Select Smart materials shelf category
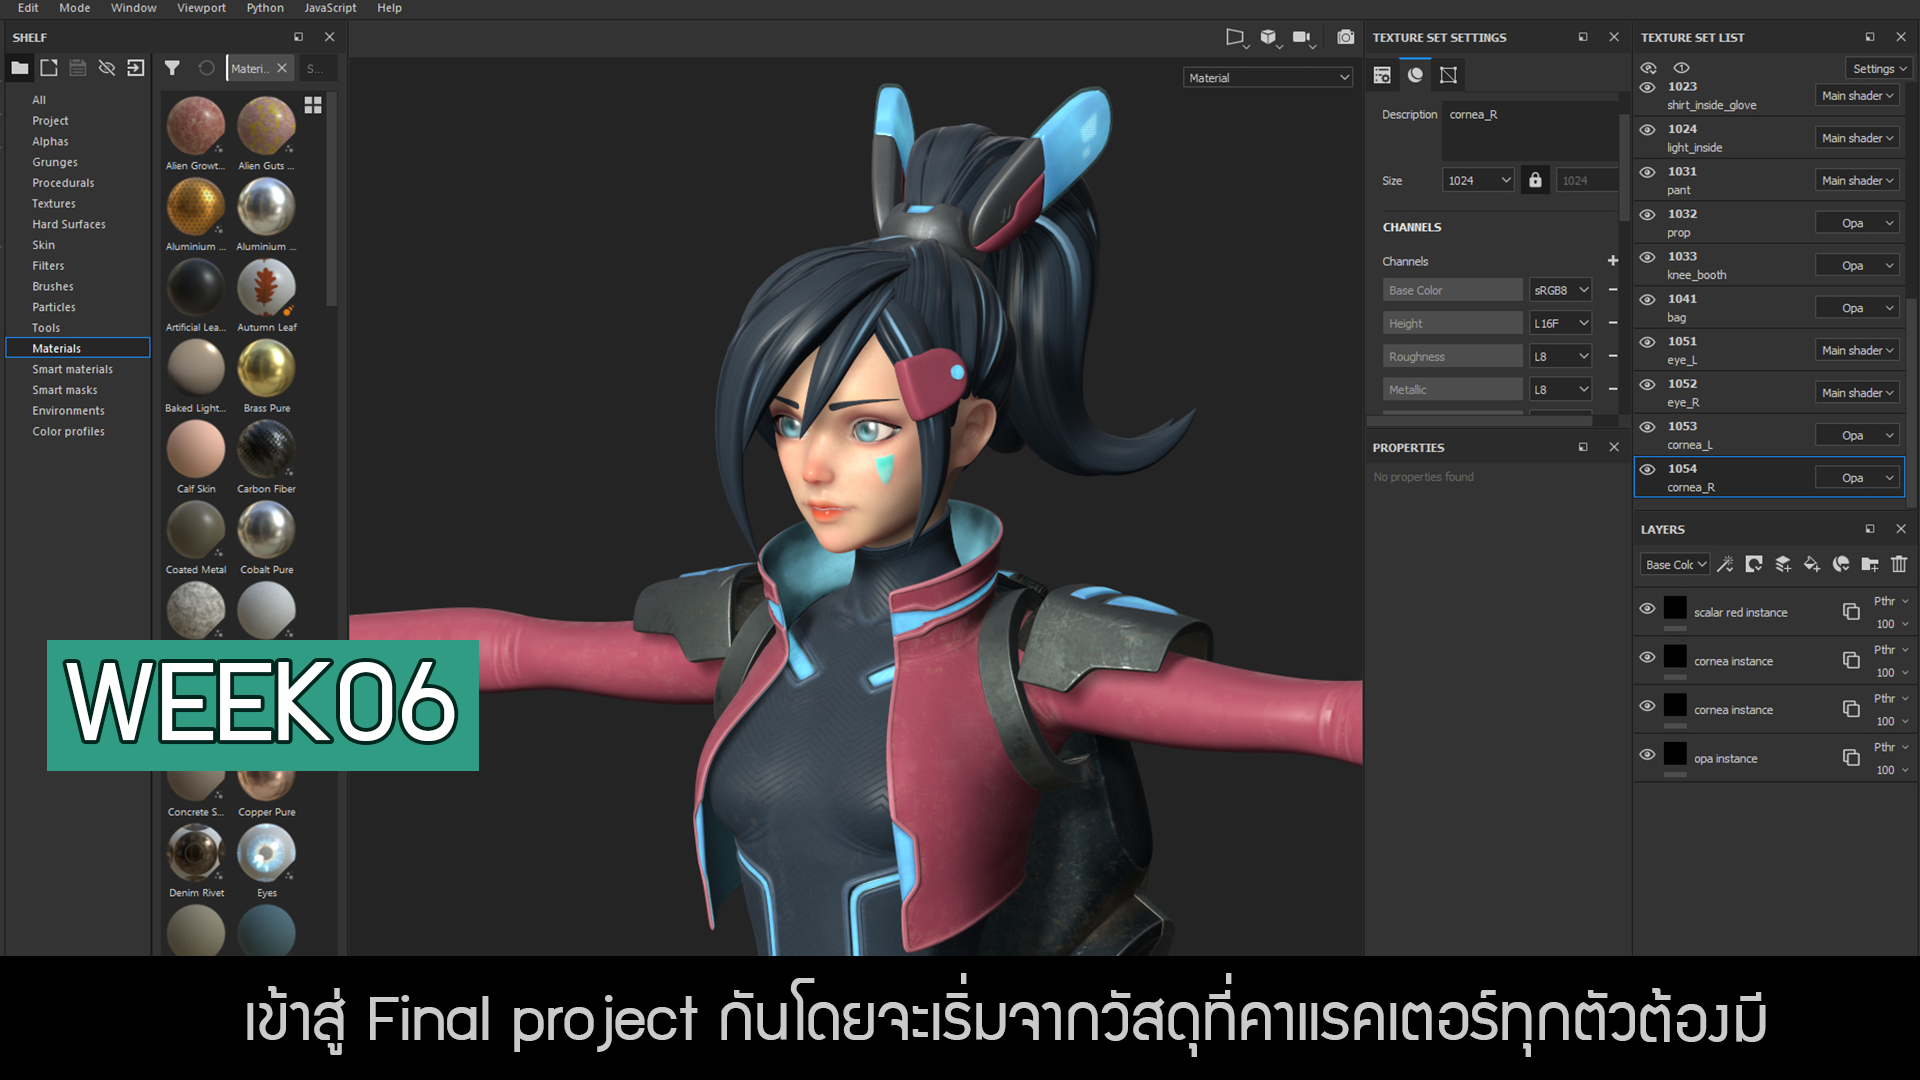The width and height of the screenshot is (1920, 1080). [x=72, y=369]
